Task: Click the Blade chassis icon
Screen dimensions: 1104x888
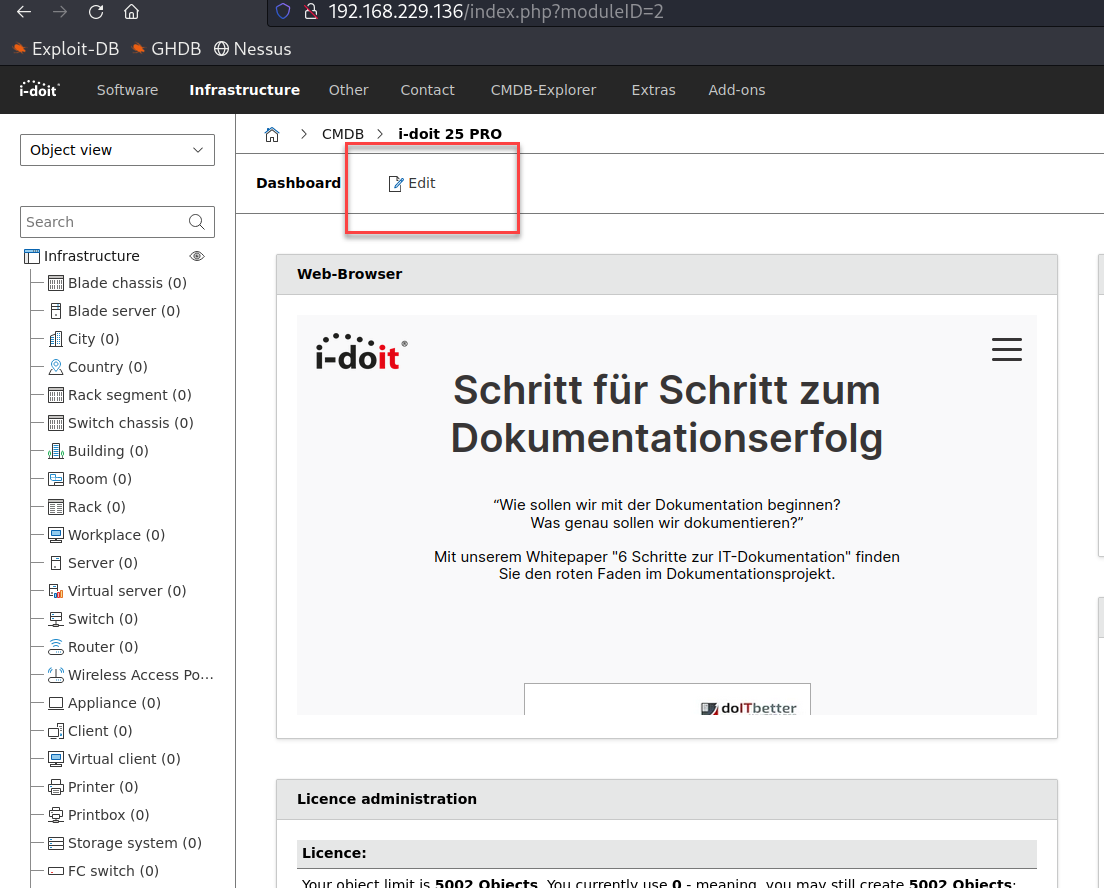Action: click(56, 283)
